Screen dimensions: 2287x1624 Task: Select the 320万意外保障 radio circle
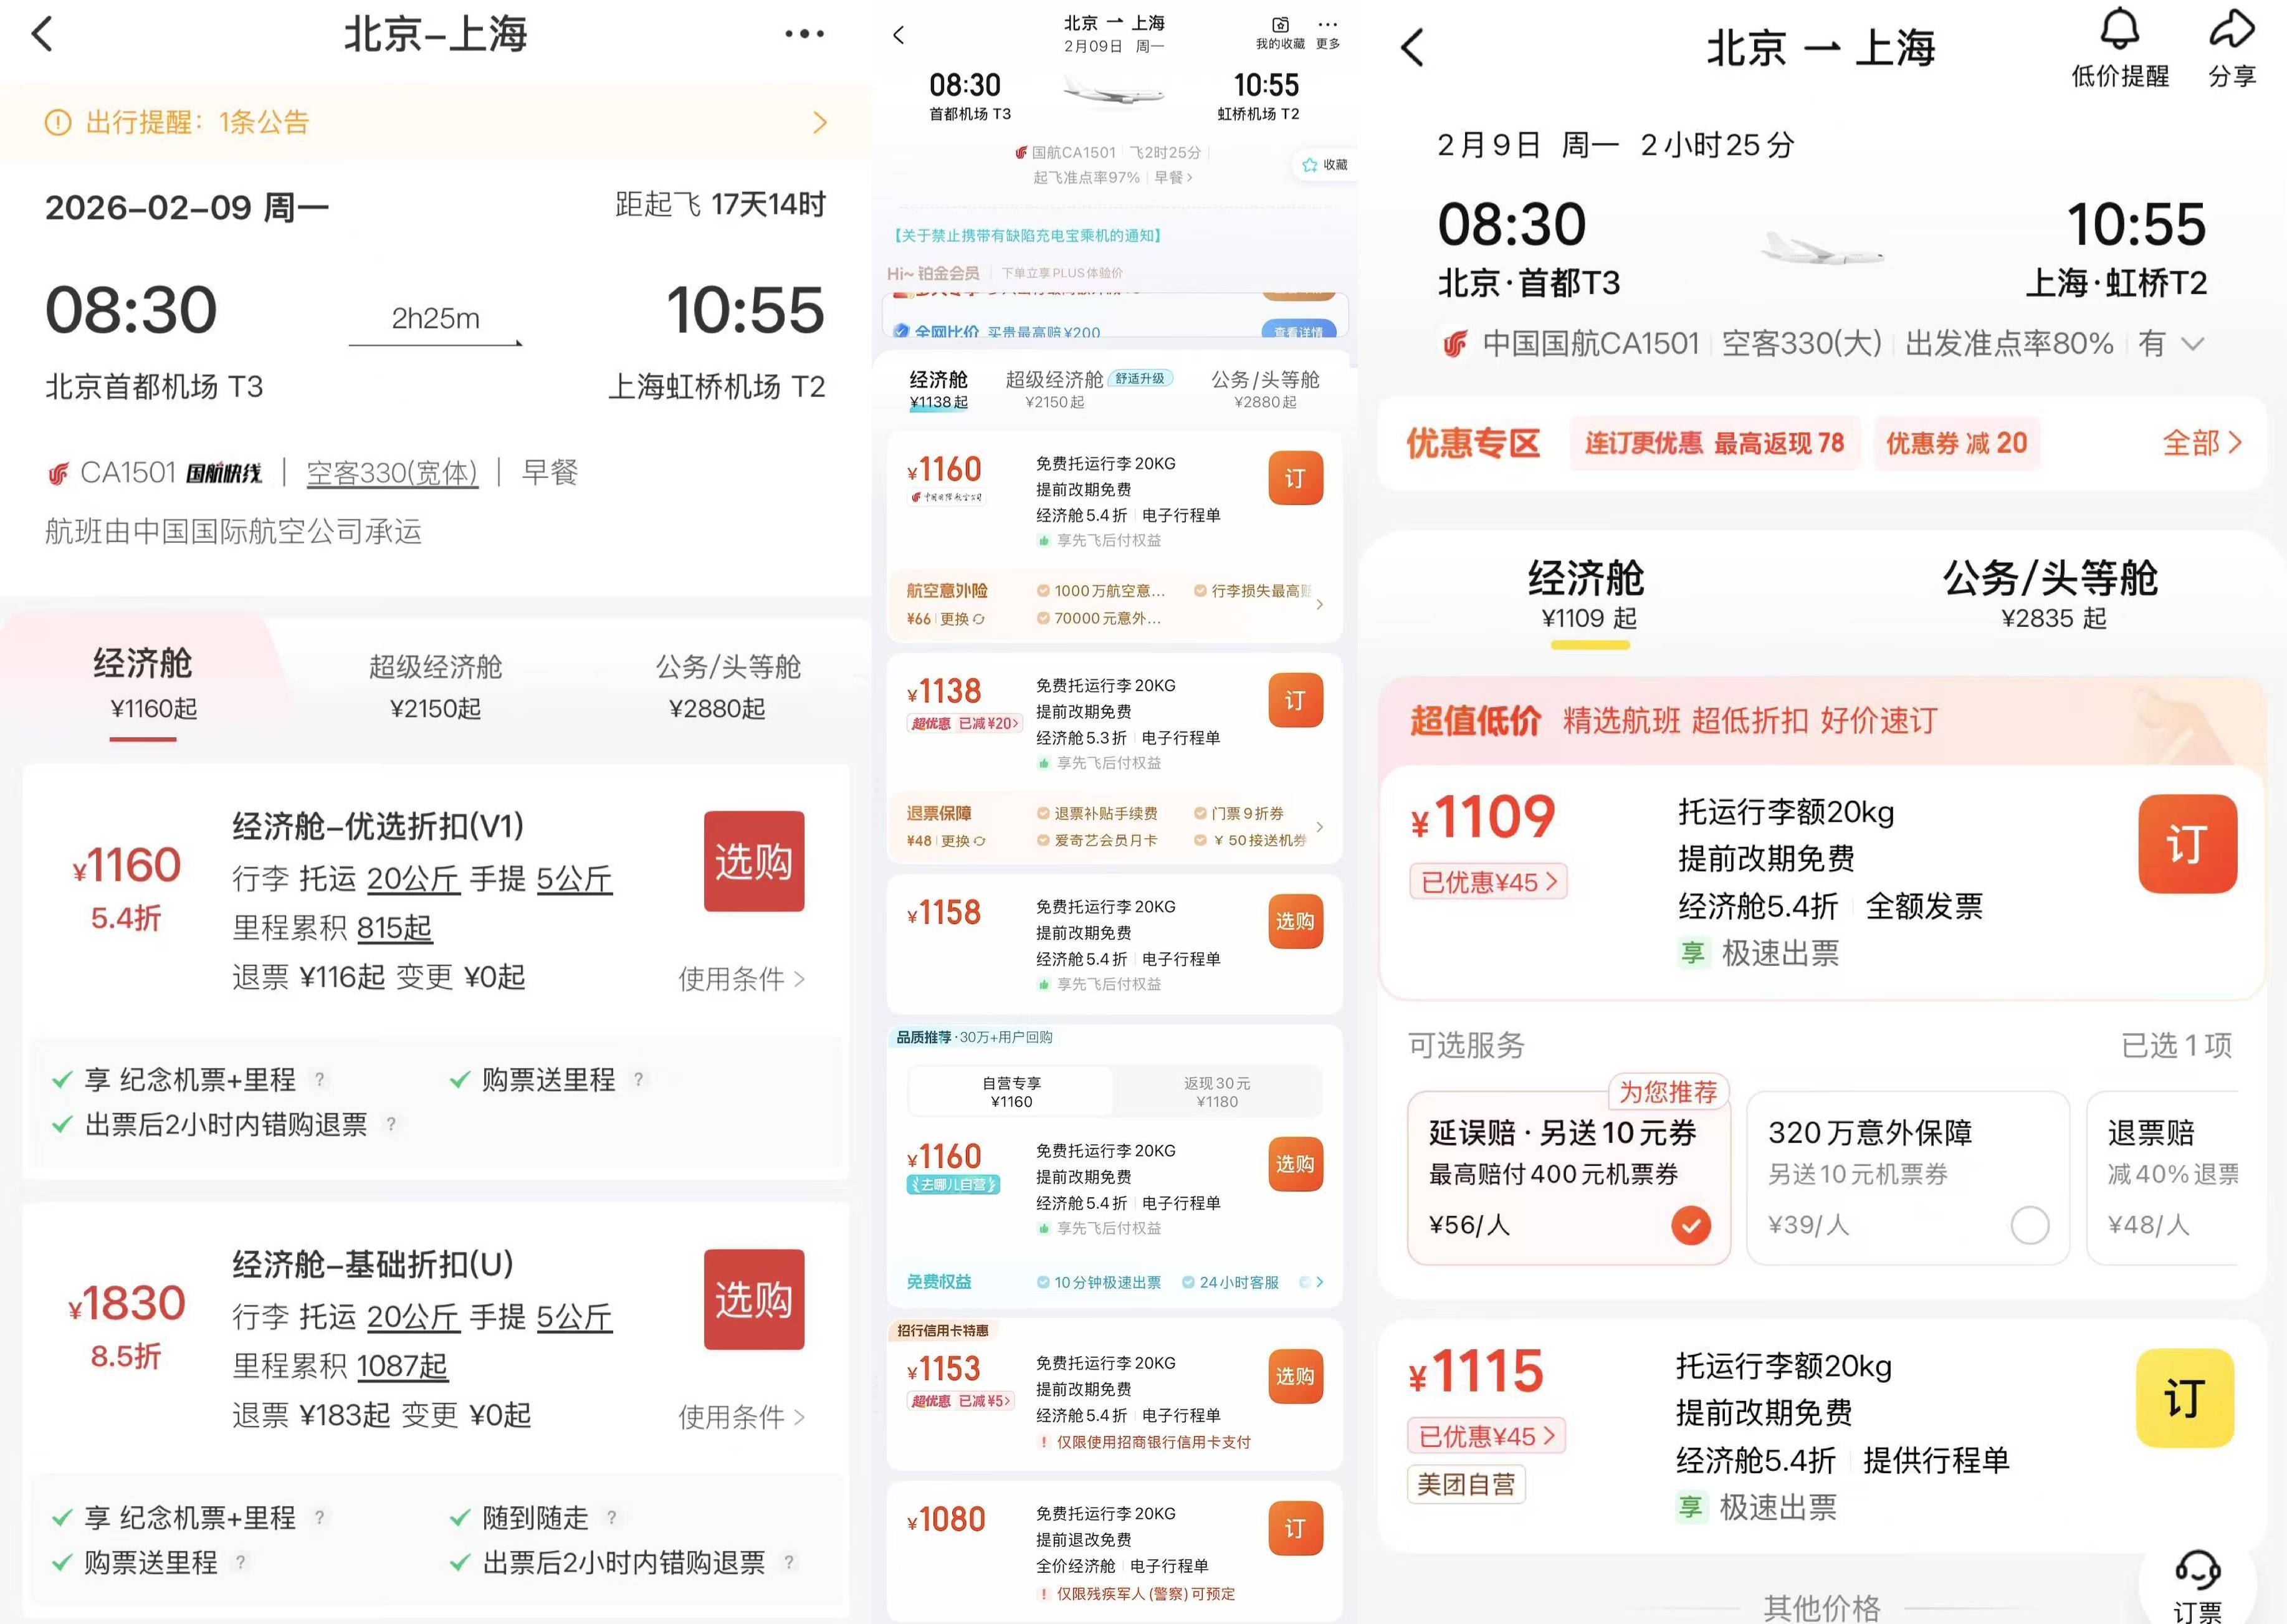2030,1225
